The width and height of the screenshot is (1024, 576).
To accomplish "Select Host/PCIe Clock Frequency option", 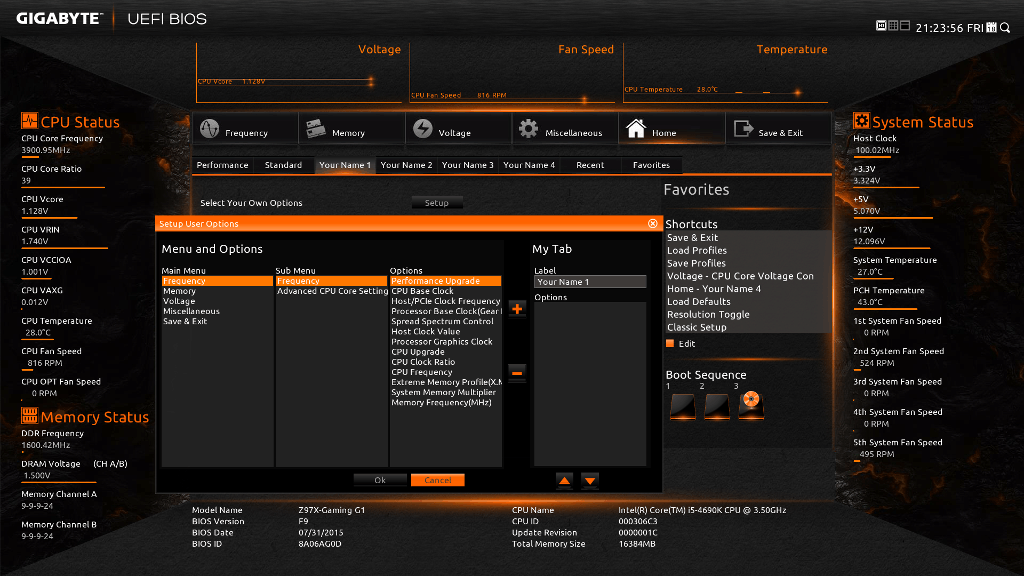I will tap(445, 301).
